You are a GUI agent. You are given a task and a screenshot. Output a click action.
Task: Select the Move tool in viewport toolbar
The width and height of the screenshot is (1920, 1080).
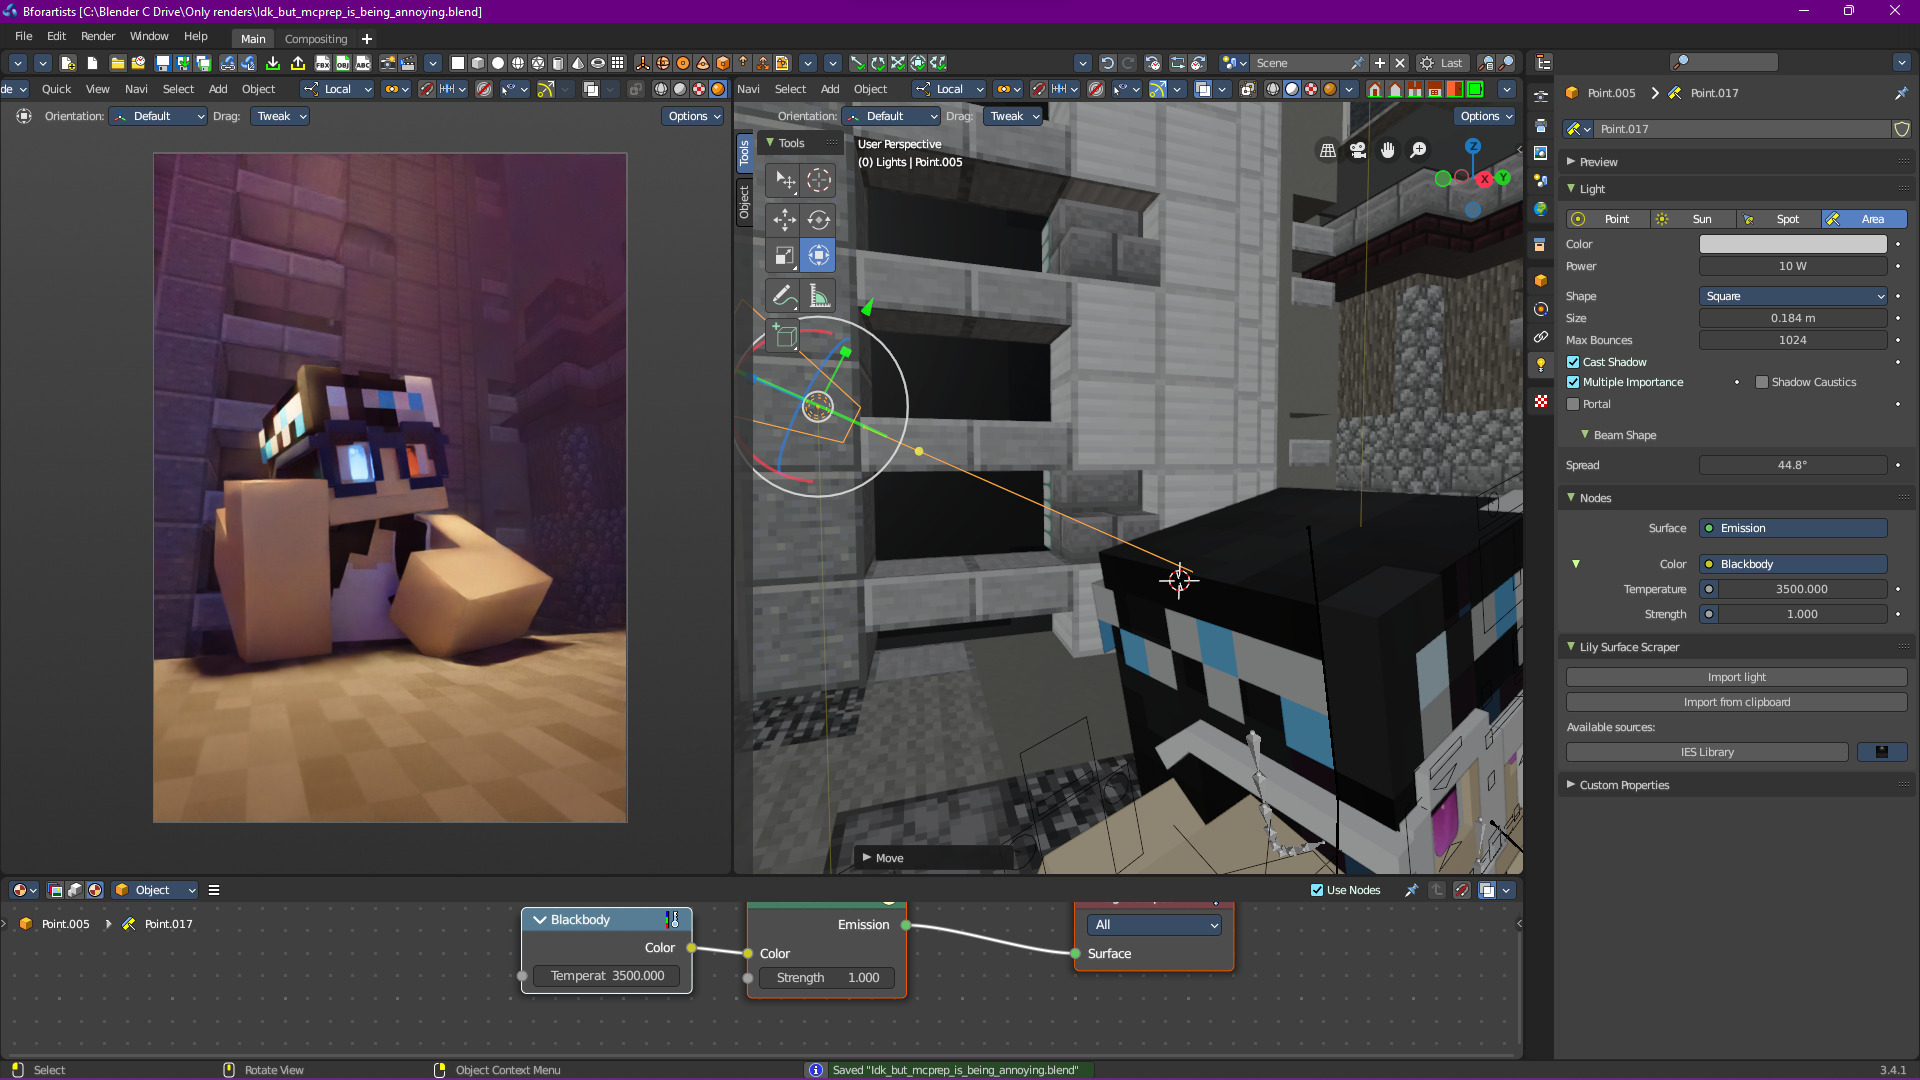784,219
